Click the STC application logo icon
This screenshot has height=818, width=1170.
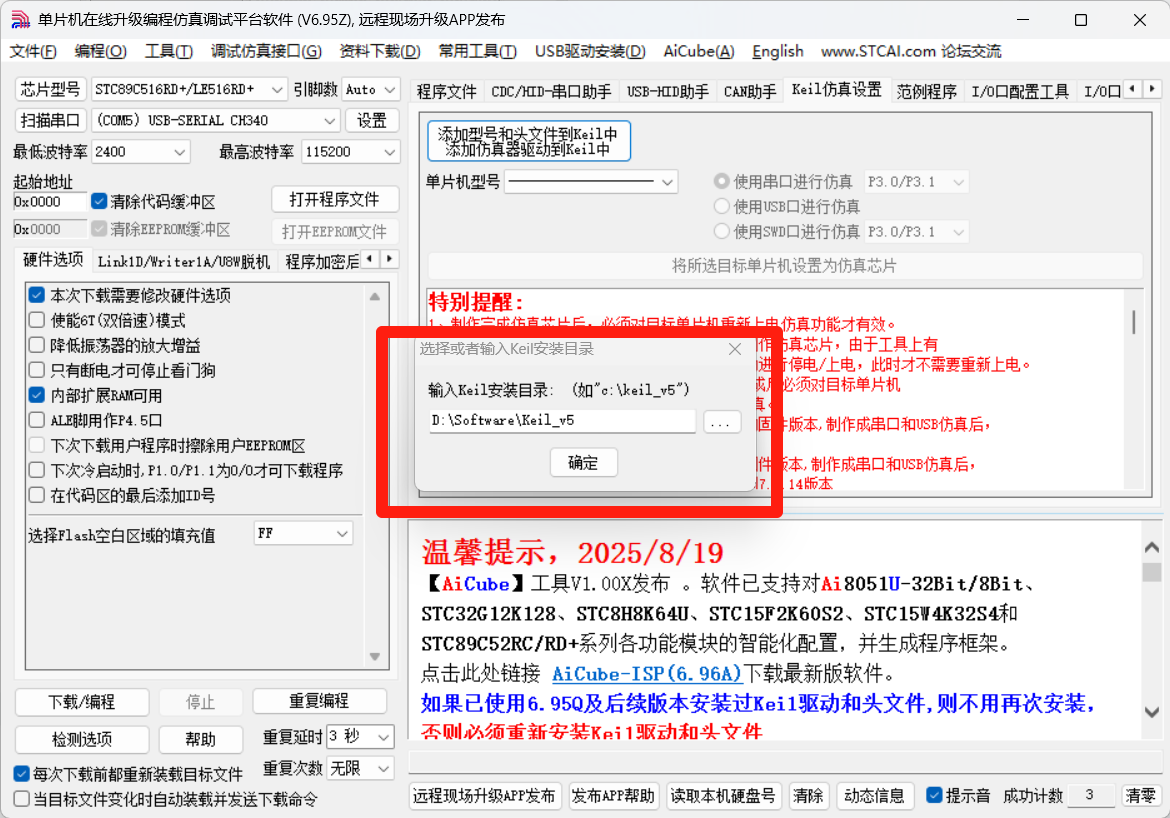tap(20, 19)
